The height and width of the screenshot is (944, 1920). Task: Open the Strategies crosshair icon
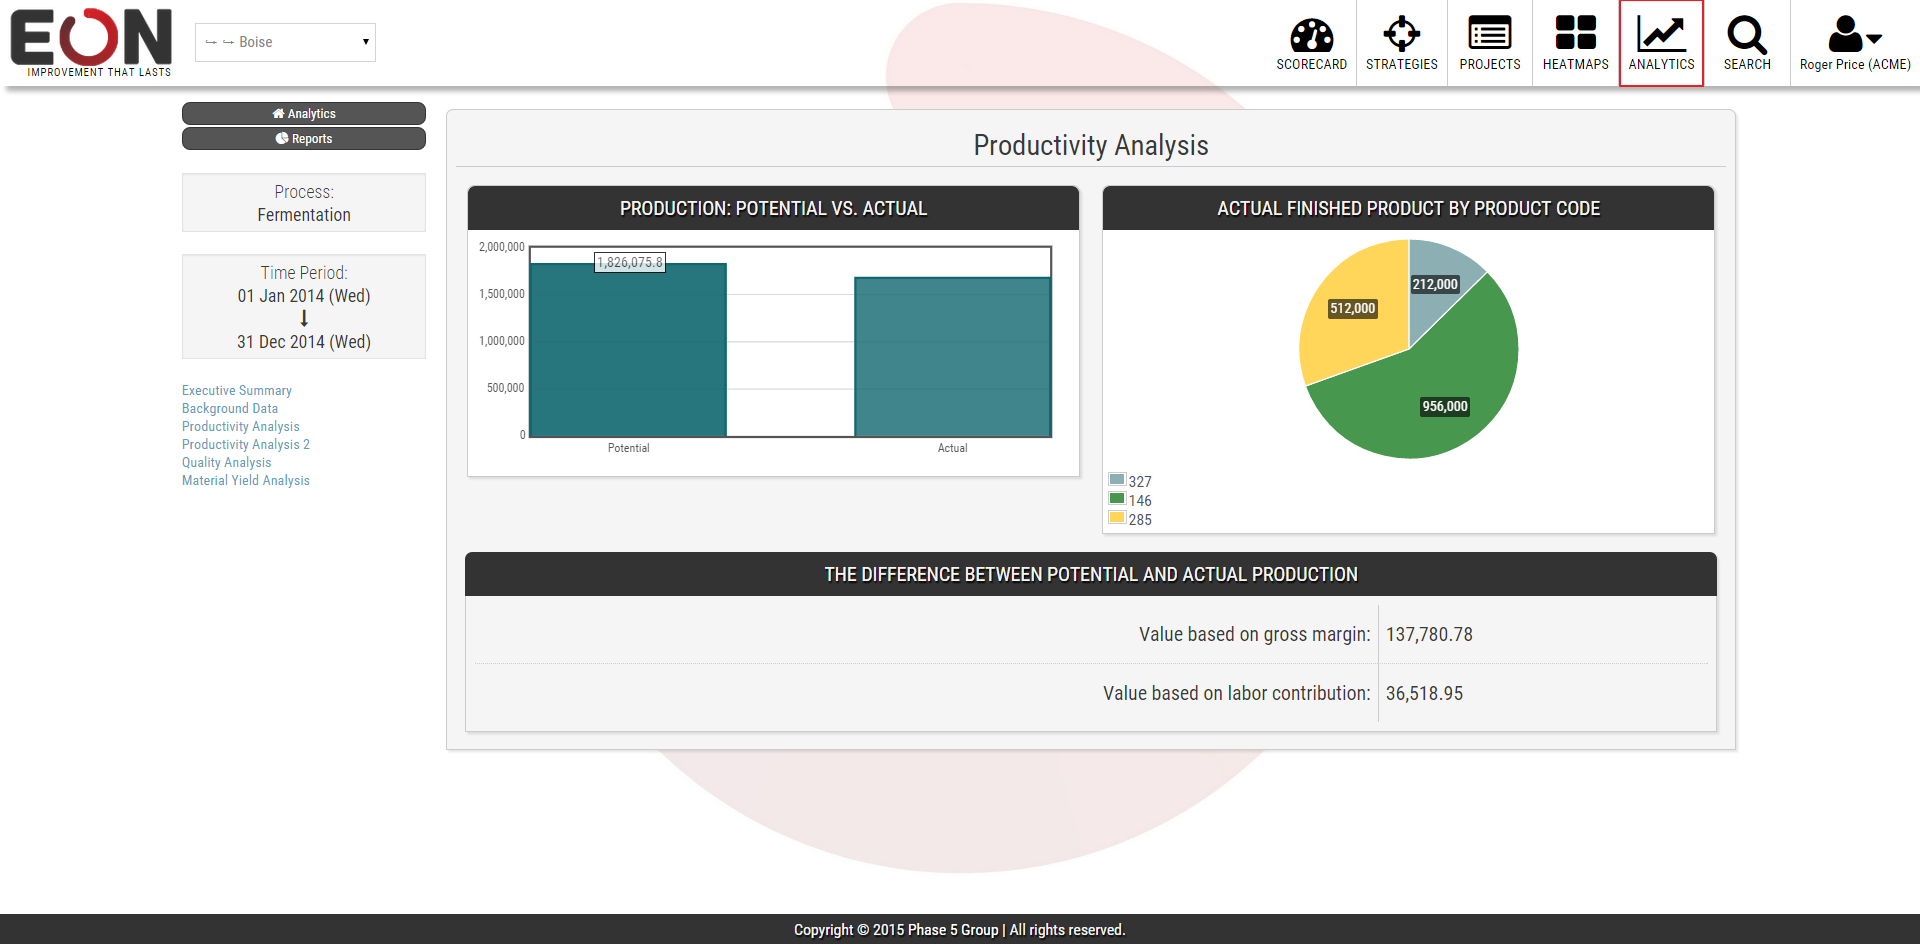coord(1401,34)
